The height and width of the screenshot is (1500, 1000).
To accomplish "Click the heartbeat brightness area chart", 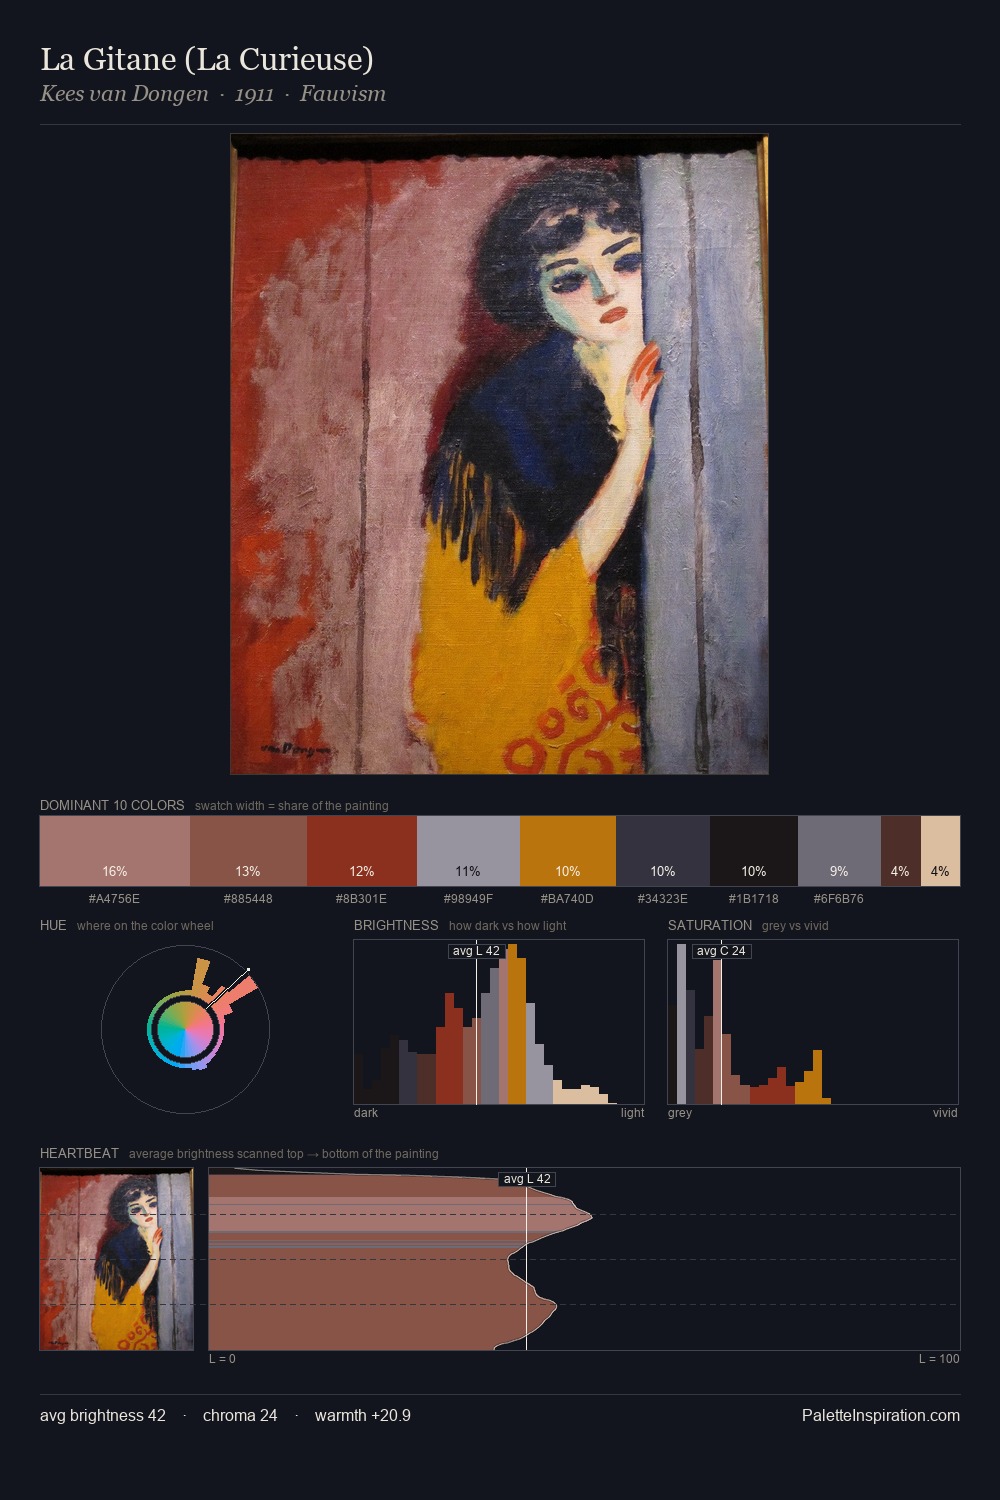I will (x=584, y=1259).
